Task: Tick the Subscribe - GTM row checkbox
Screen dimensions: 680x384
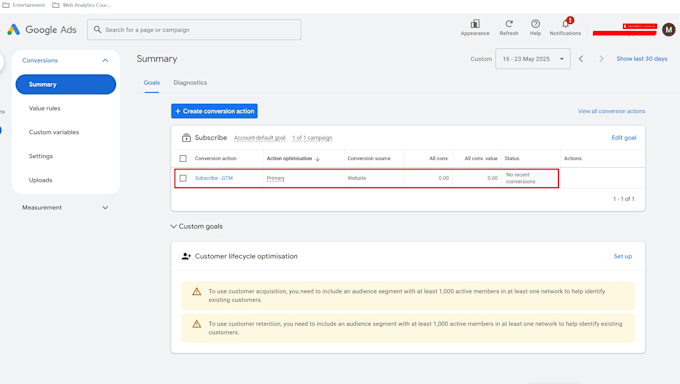Action: coord(183,178)
